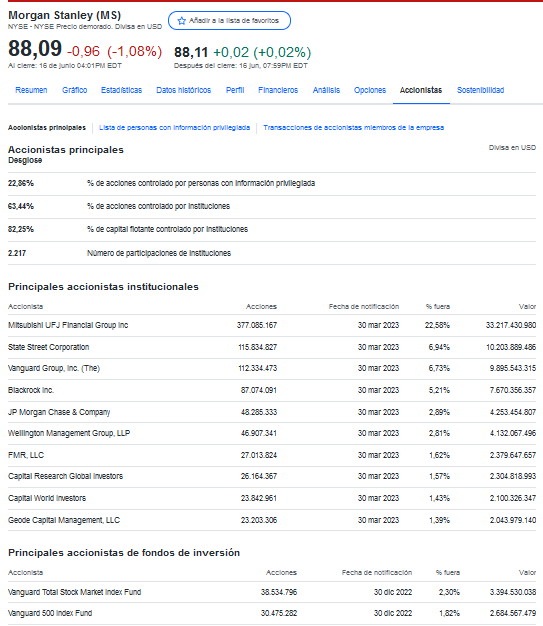Click Capital Research Global Investors name

(x=65, y=477)
